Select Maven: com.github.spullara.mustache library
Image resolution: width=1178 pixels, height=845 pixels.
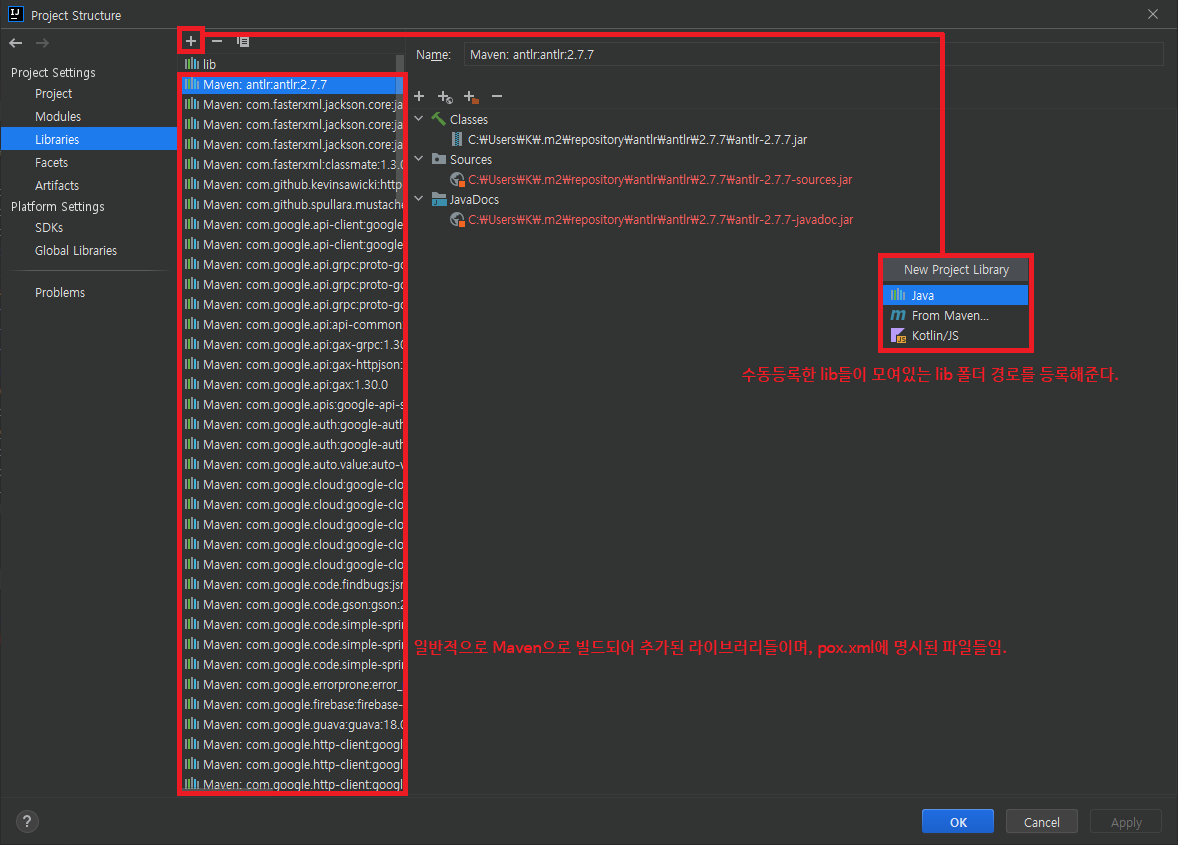291,204
